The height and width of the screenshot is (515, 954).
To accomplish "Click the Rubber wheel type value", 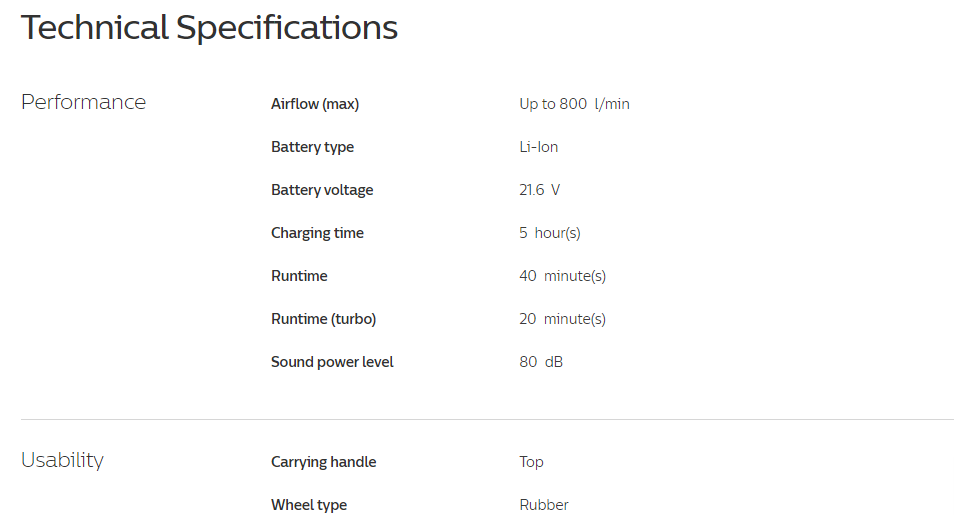I will (x=543, y=505).
